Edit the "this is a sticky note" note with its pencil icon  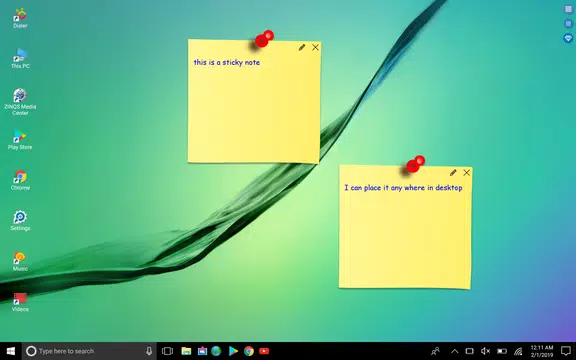[302, 47]
